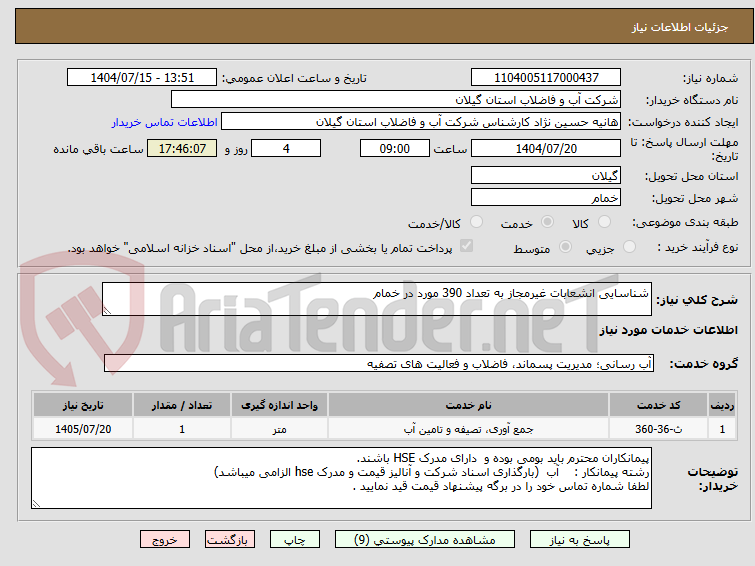Click the بازگشت back button
The height and width of the screenshot is (566, 755).
coord(230,540)
